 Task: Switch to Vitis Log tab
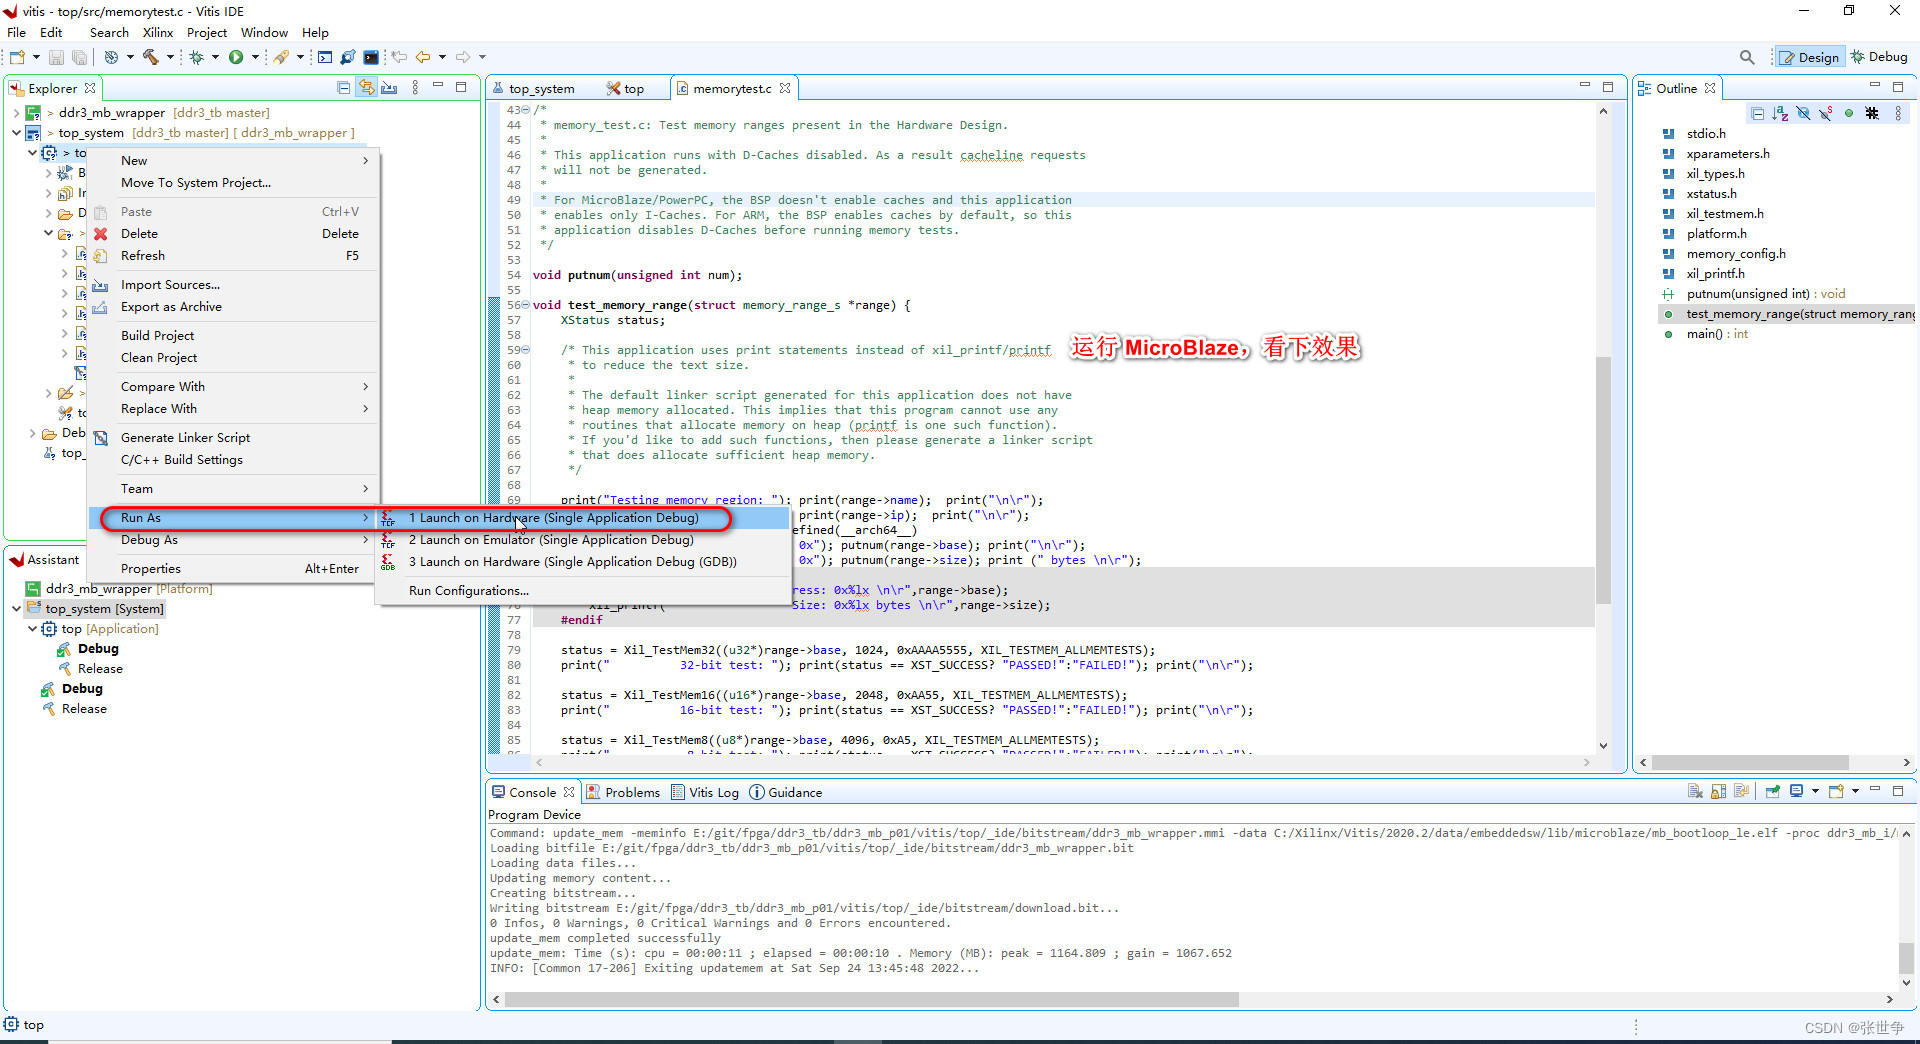705,792
